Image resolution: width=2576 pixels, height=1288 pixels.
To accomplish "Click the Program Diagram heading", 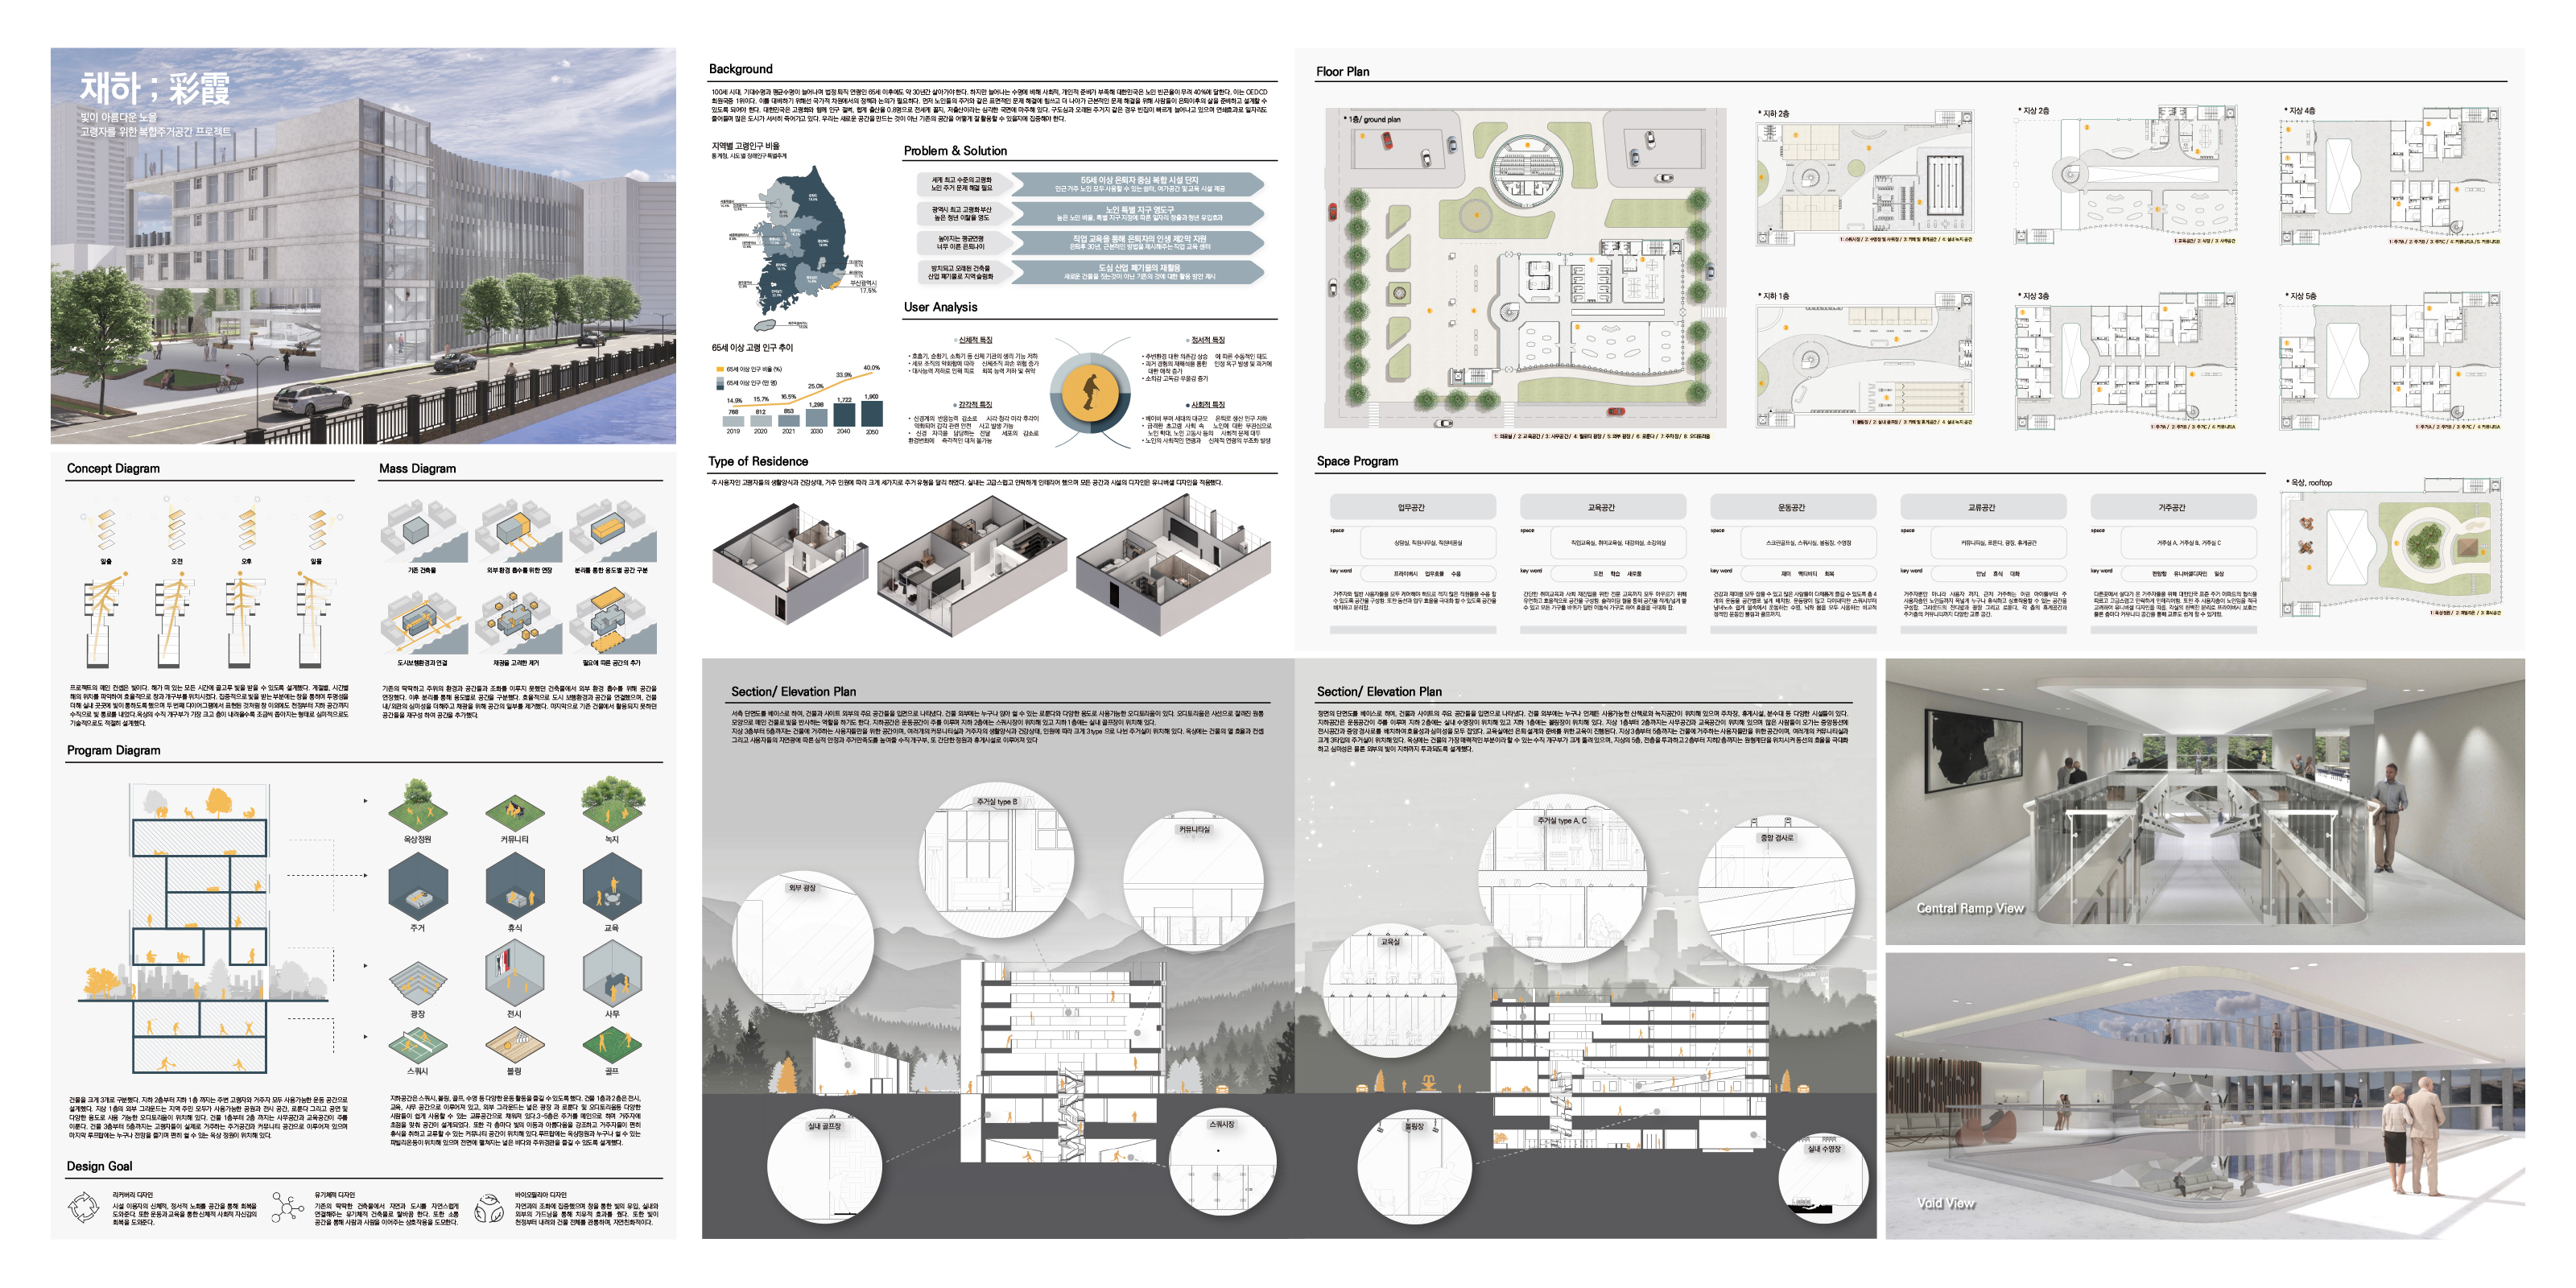I will (x=113, y=750).
